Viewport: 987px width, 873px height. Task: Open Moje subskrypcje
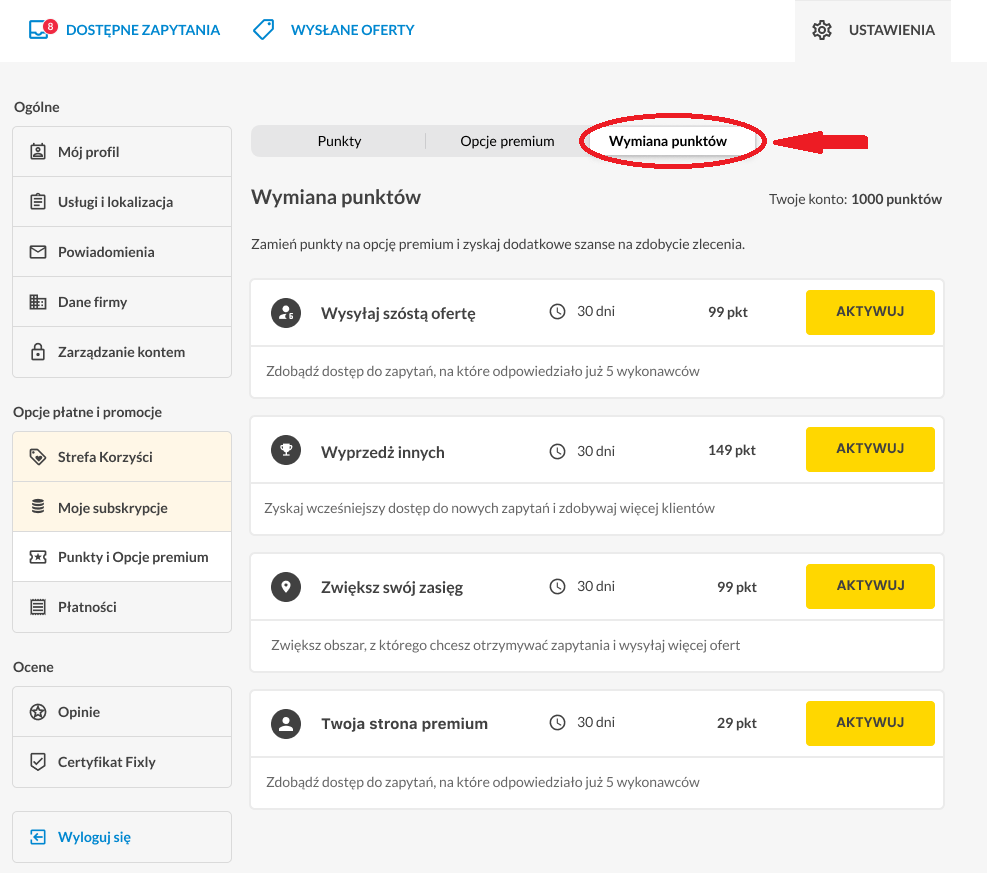point(122,507)
